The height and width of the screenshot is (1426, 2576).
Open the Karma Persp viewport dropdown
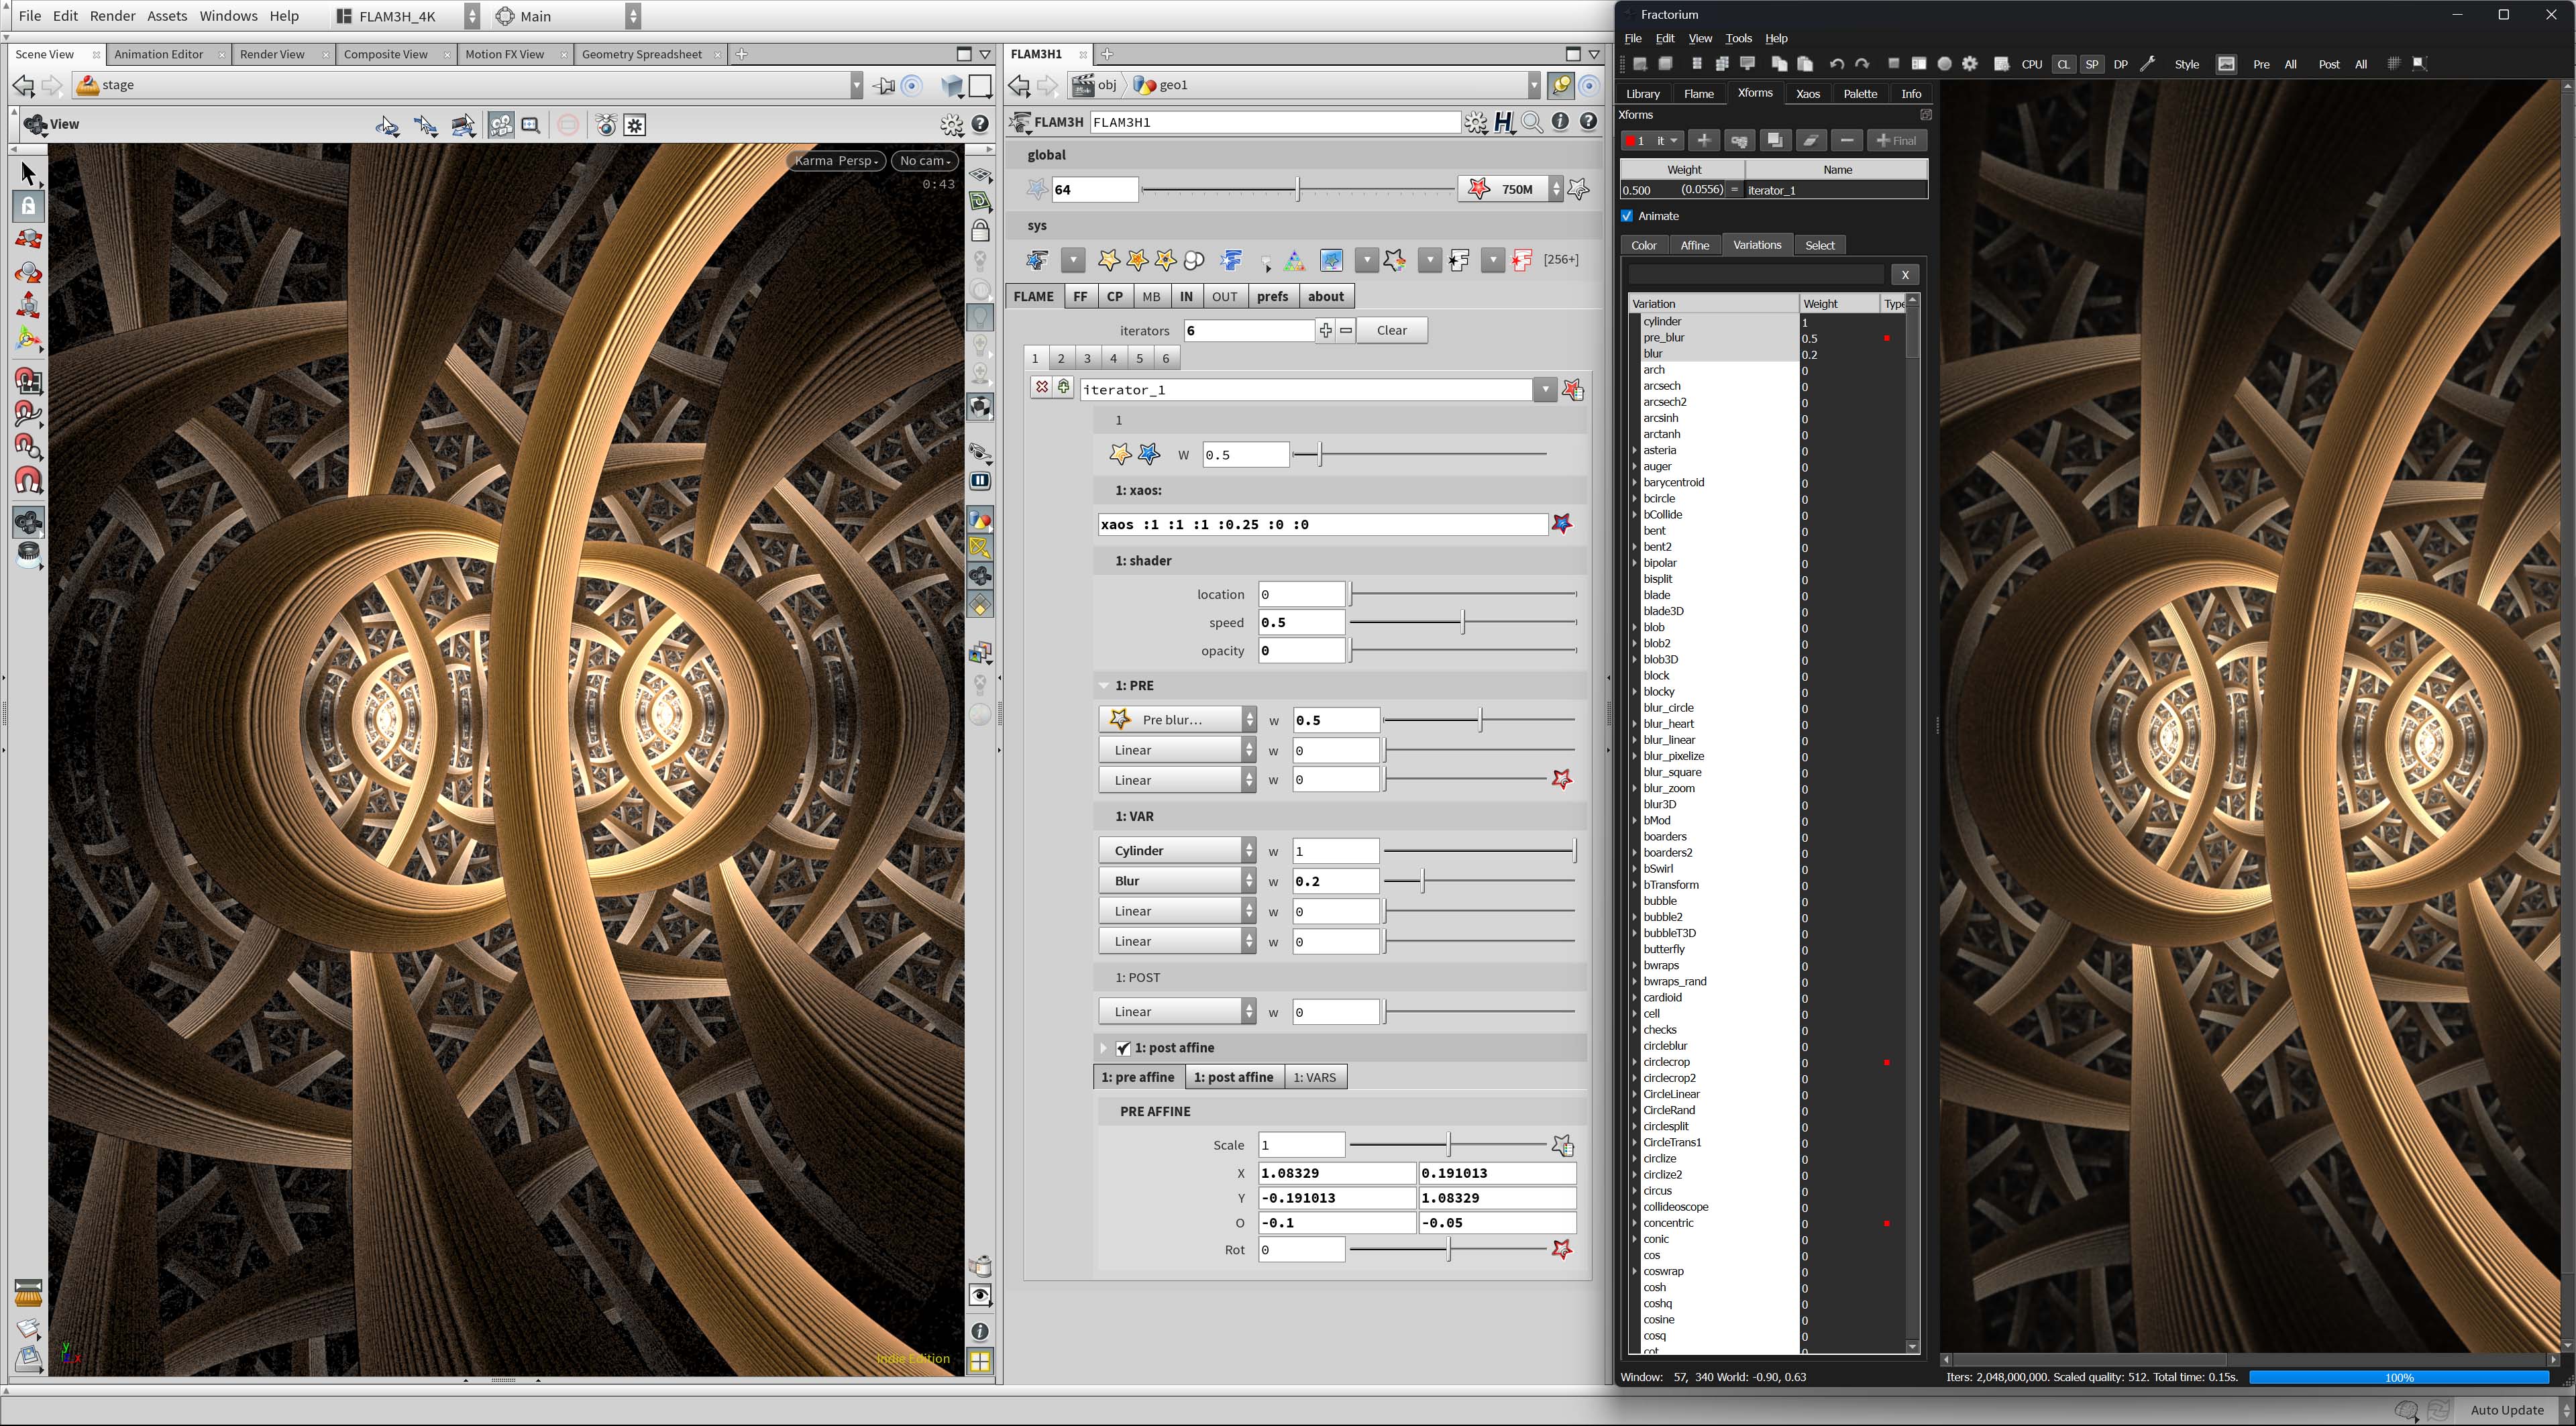[835, 160]
